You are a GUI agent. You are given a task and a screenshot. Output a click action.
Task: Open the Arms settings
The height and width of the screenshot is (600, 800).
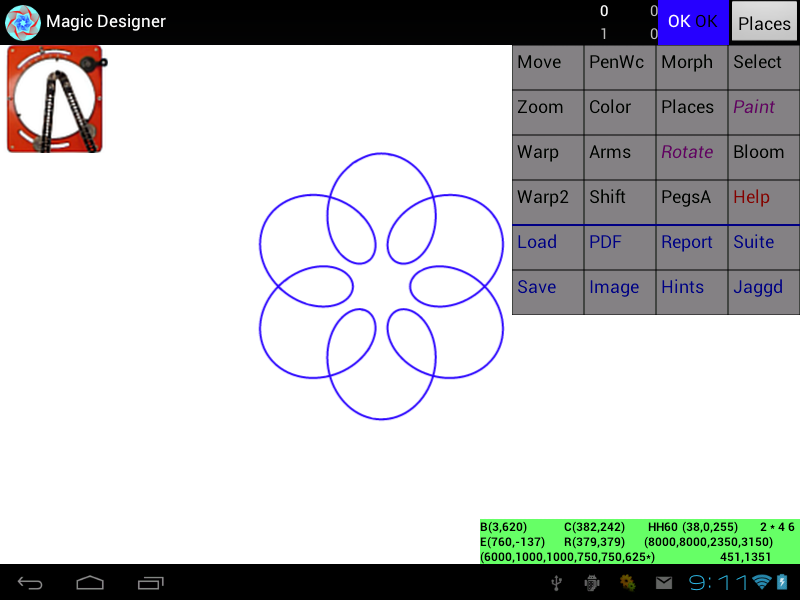(x=619, y=157)
